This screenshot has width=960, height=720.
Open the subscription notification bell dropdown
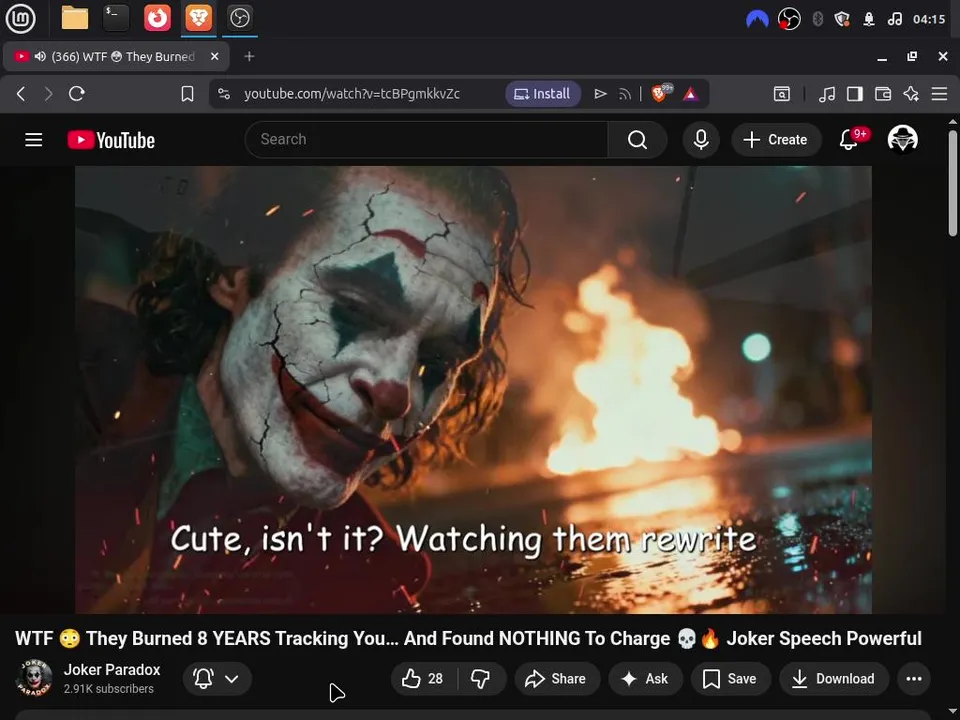pos(217,678)
